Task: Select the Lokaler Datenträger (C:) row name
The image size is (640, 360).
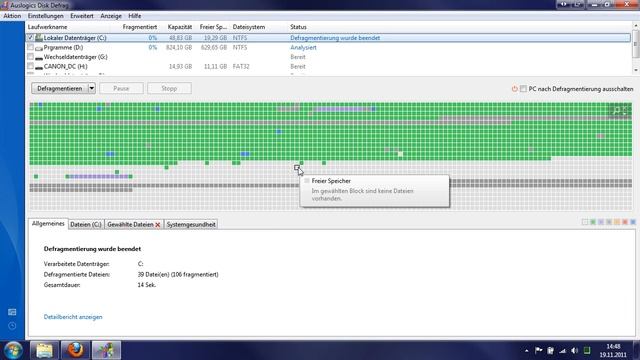Action: click(75, 38)
